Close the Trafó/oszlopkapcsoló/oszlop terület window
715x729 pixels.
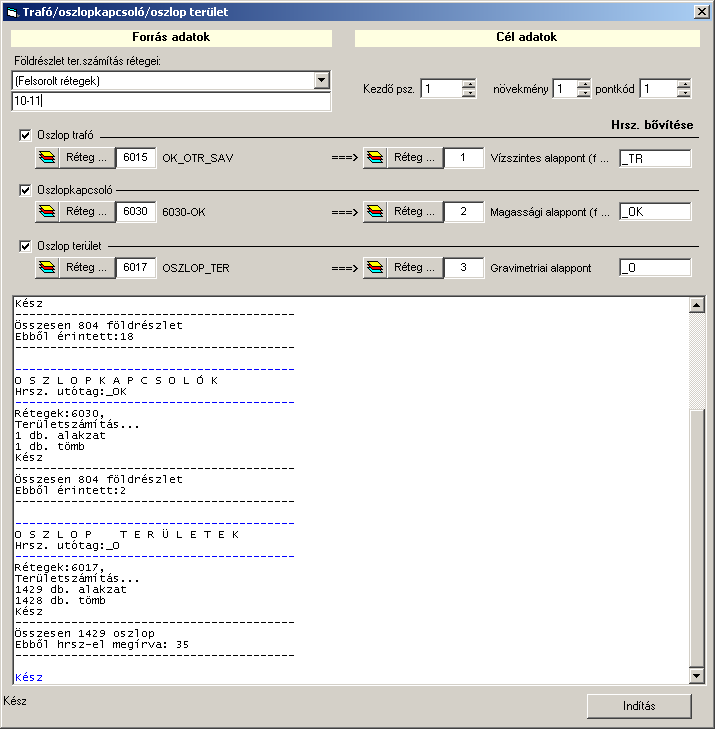701,12
